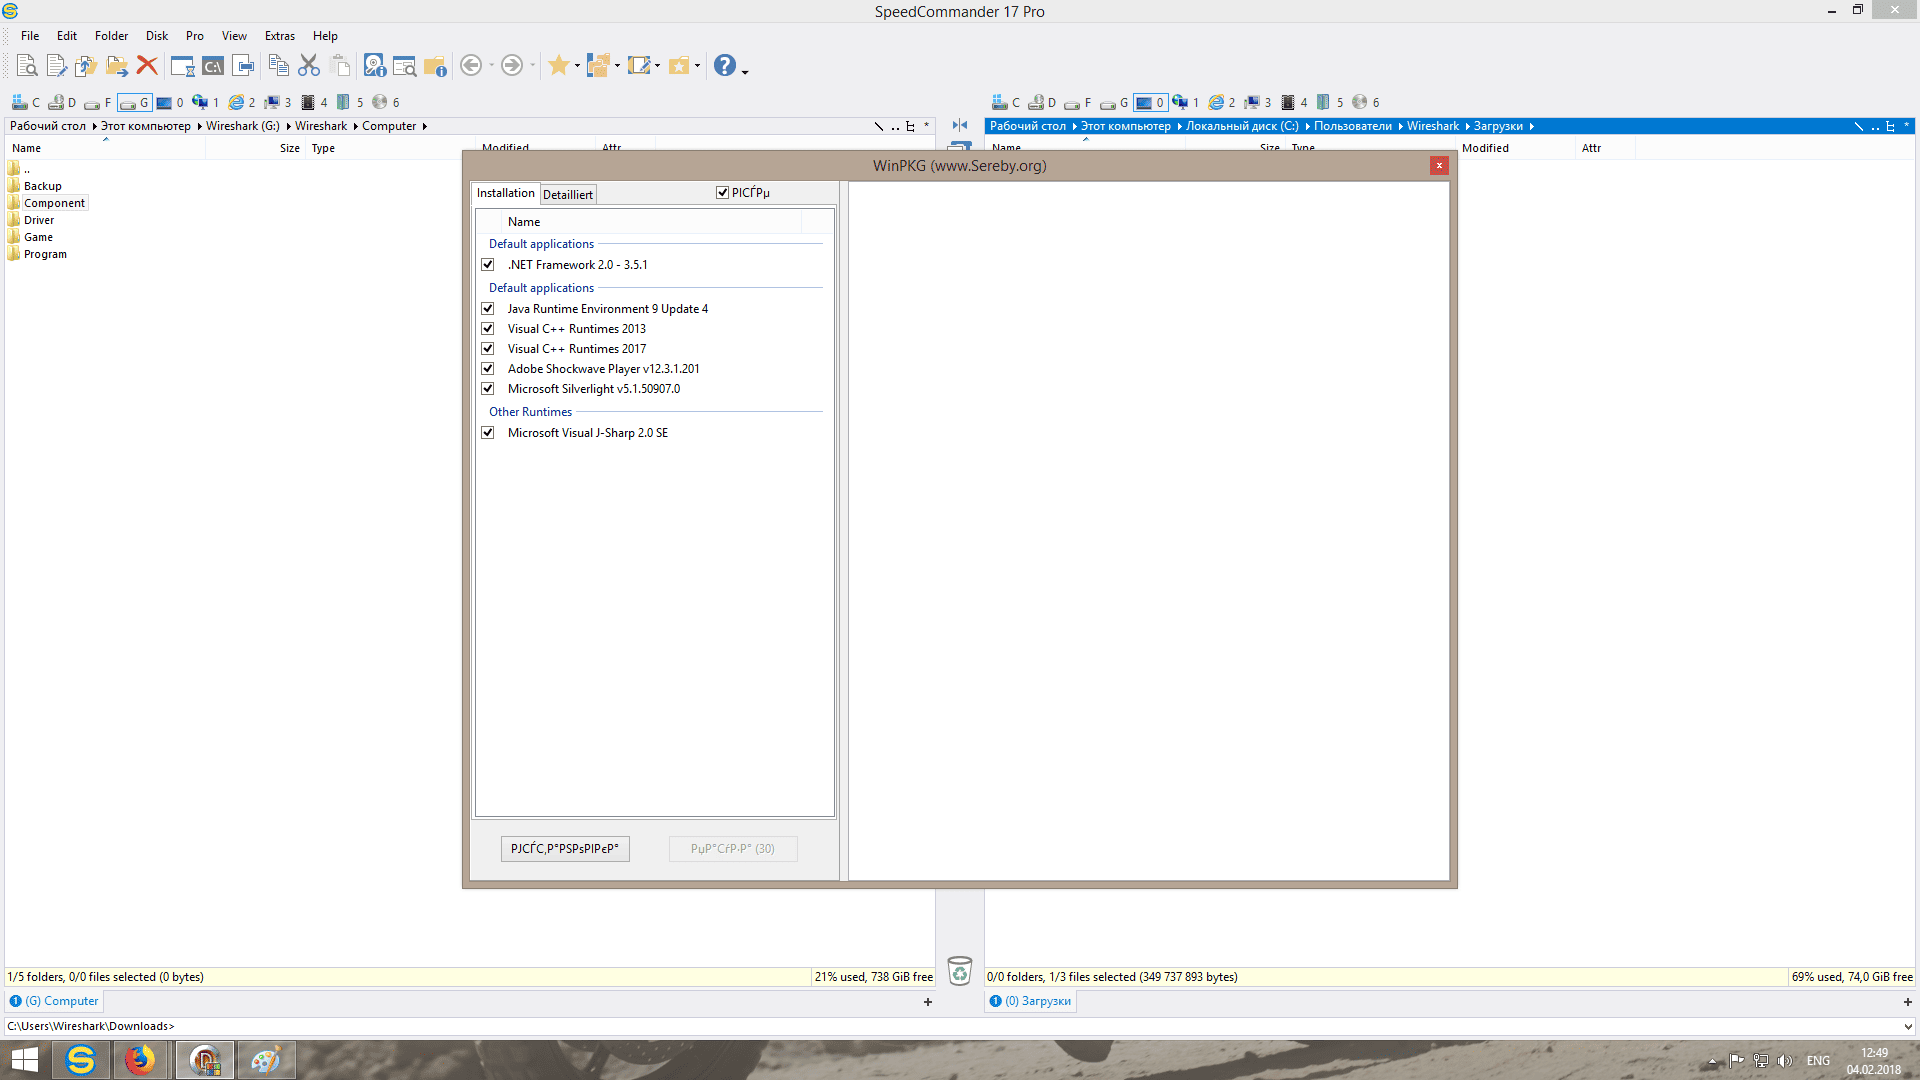This screenshot has height=1080, width=1920.
Task: Select drive C in left panel
Action: point(26,102)
